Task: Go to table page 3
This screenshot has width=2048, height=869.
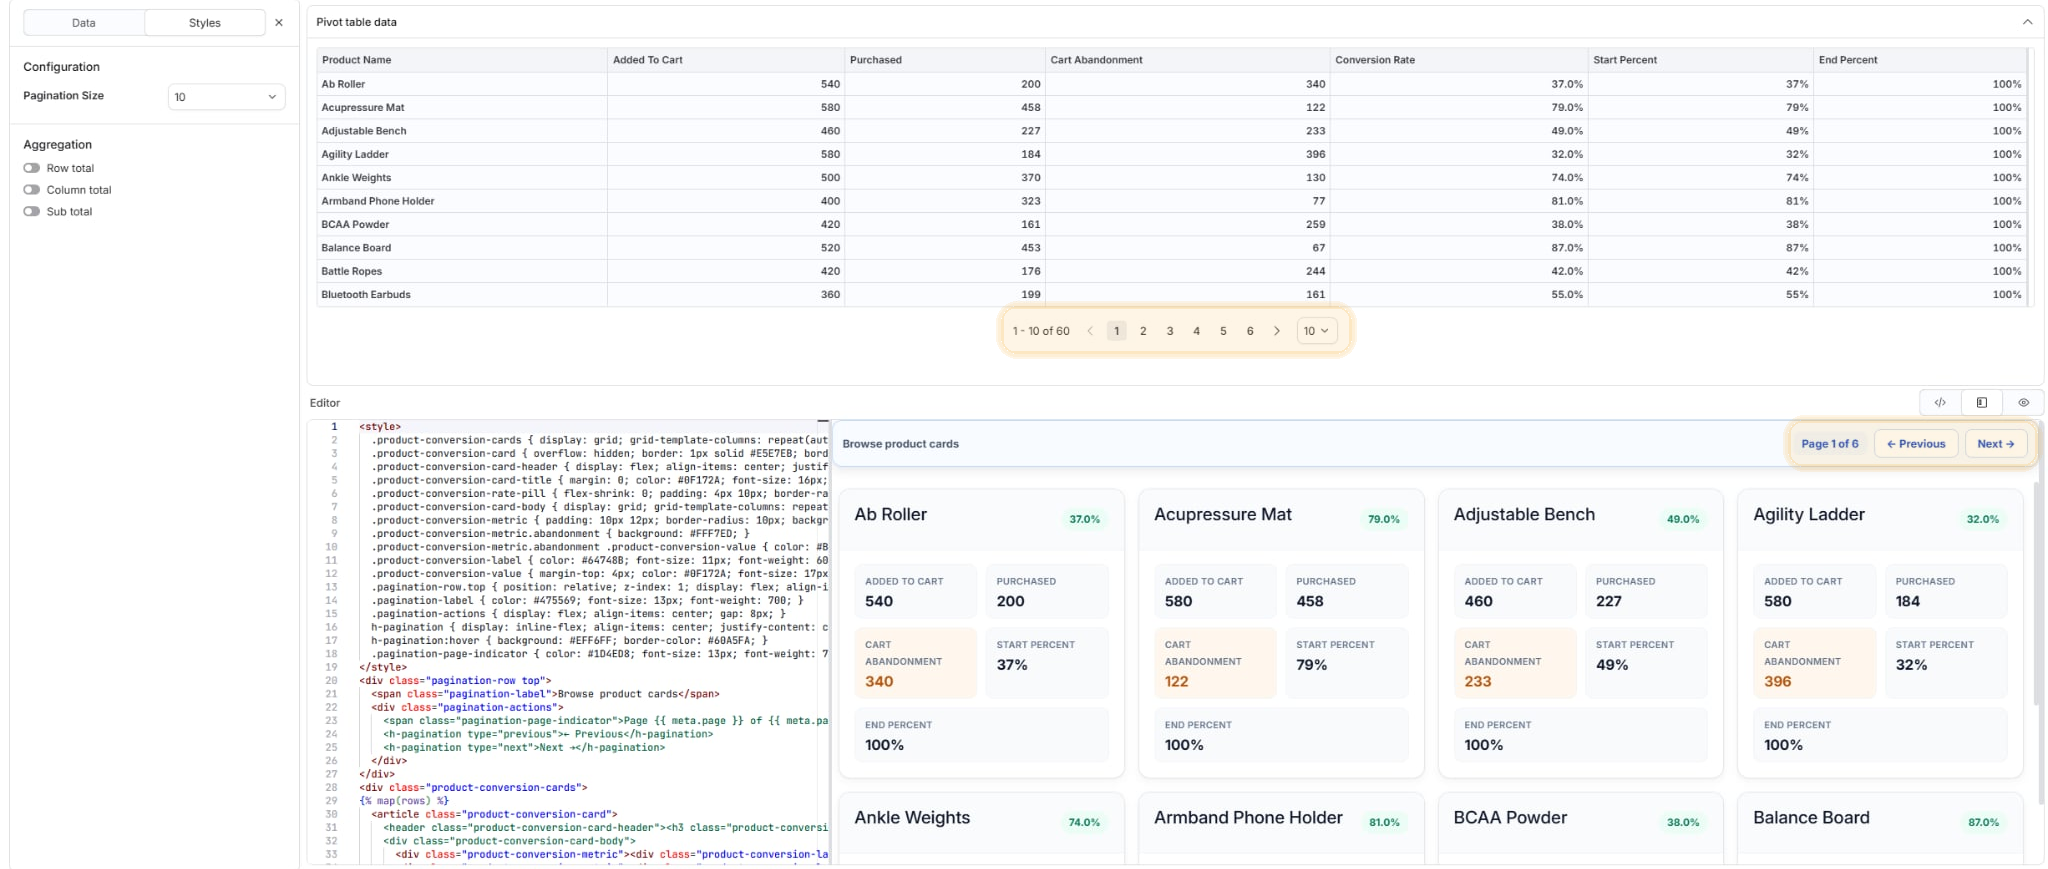Action: [1170, 331]
